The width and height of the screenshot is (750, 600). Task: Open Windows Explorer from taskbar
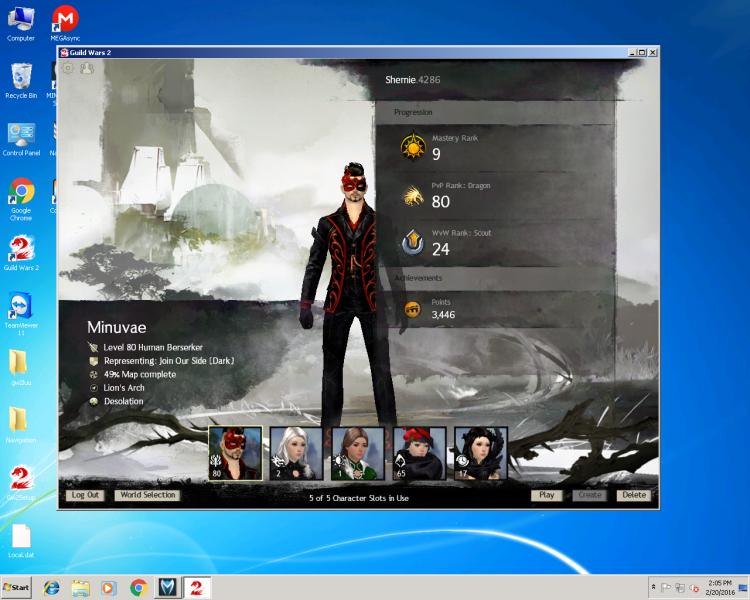80,588
